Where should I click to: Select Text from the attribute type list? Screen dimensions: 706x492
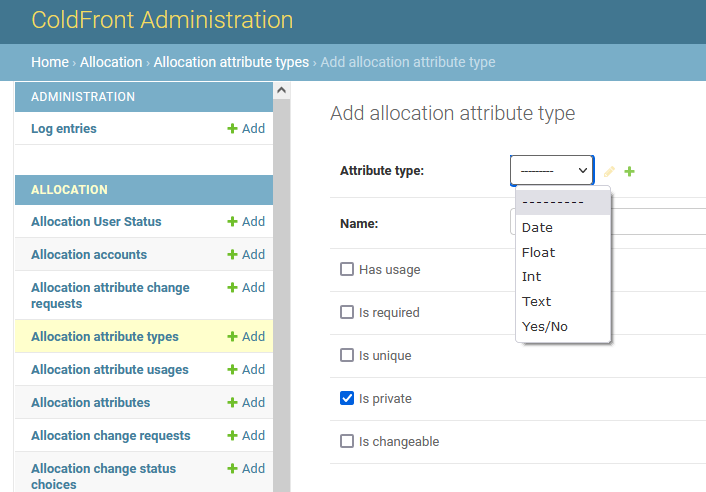[563, 301]
